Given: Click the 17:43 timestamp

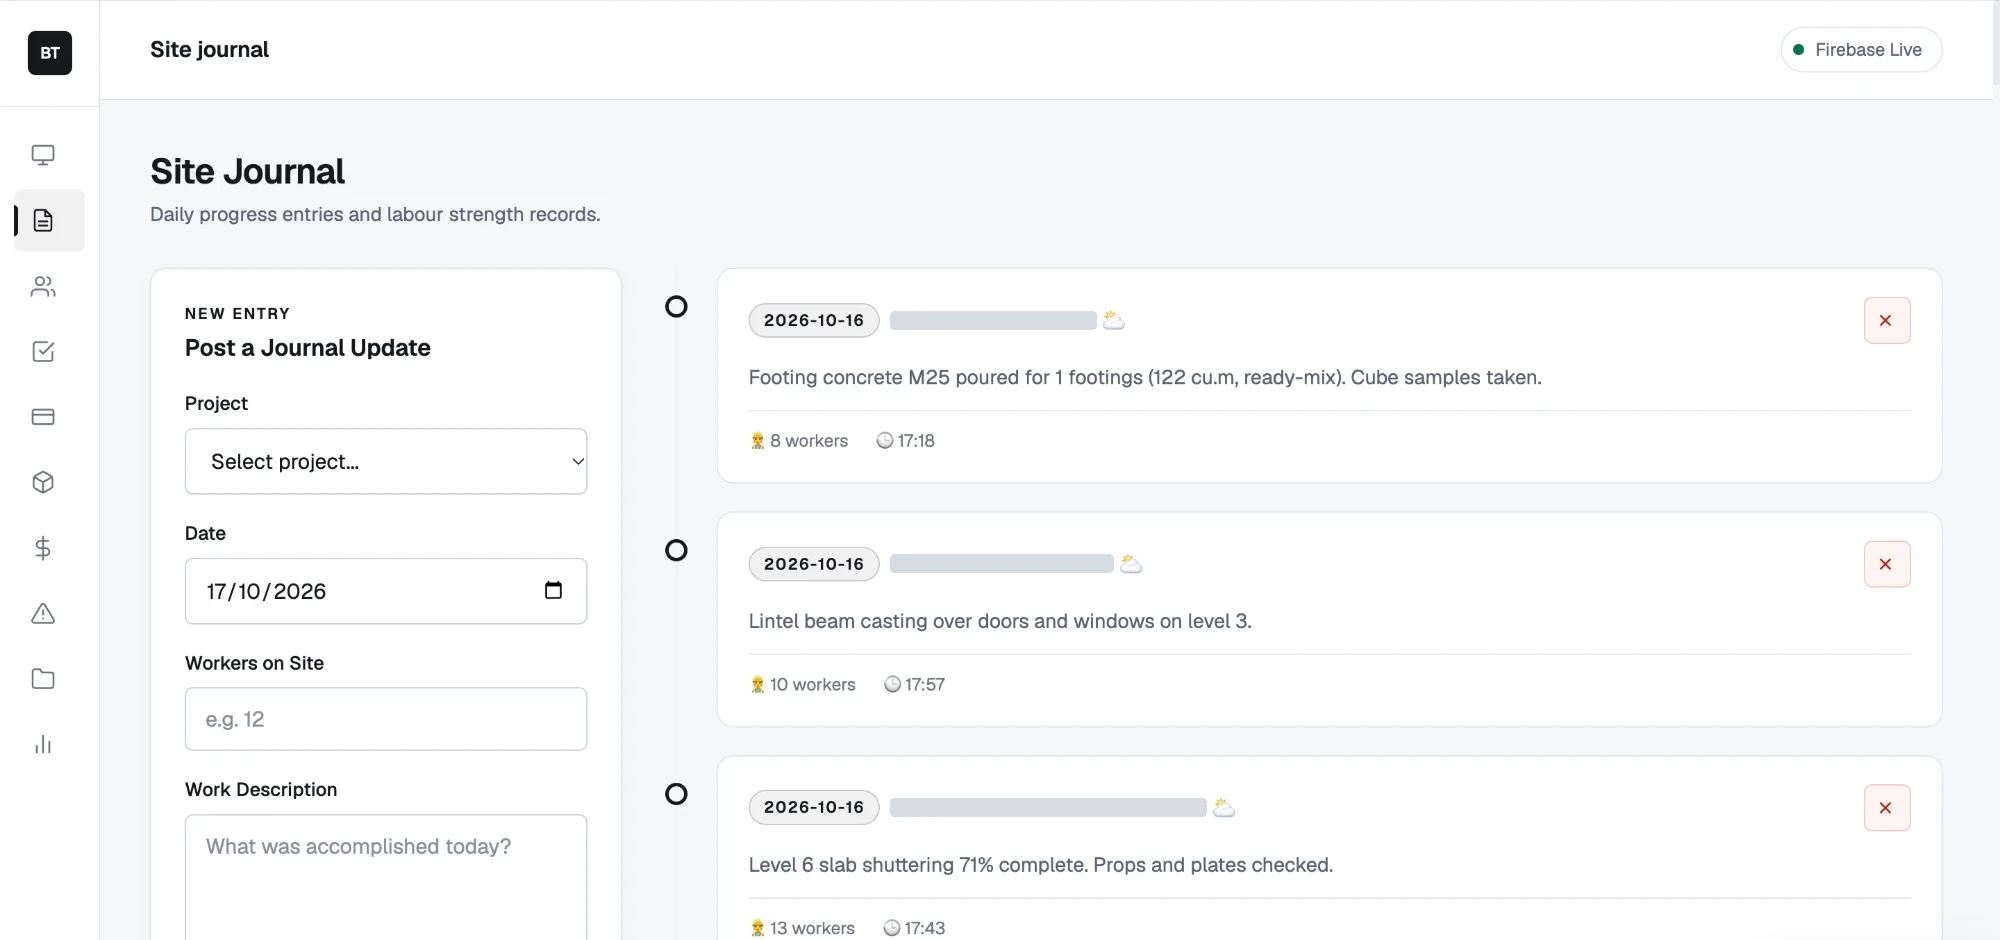Looking at the screenshot, I should 914,929.
